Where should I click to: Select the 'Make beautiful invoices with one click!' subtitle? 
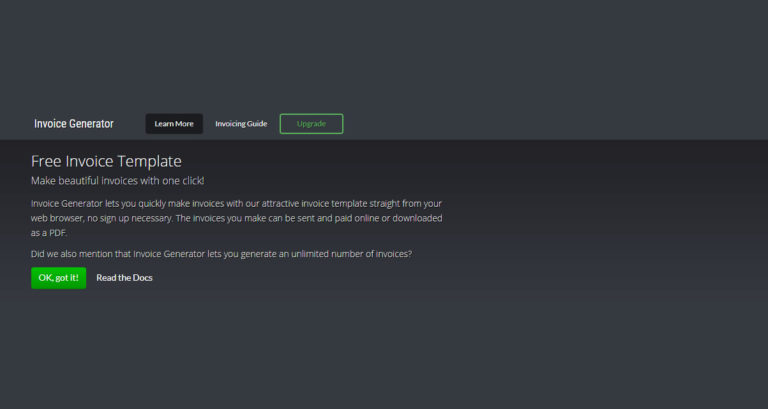tap(118, 181)
